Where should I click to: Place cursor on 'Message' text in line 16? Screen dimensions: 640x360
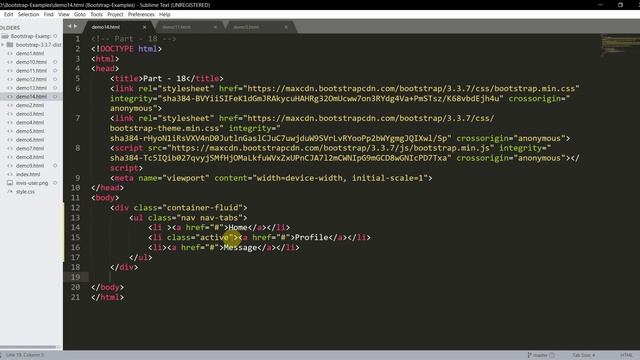click(240, 247)
